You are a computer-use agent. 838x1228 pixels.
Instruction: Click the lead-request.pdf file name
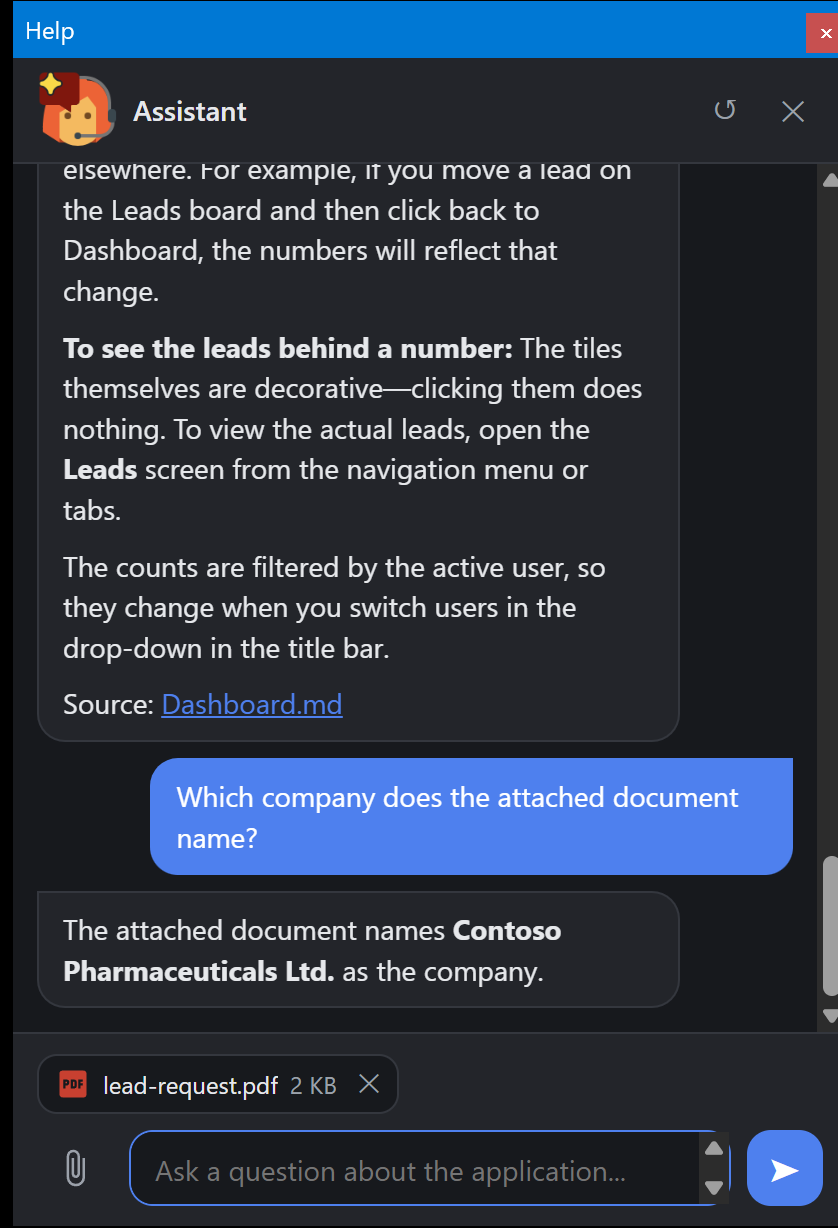pos(190,1085)
